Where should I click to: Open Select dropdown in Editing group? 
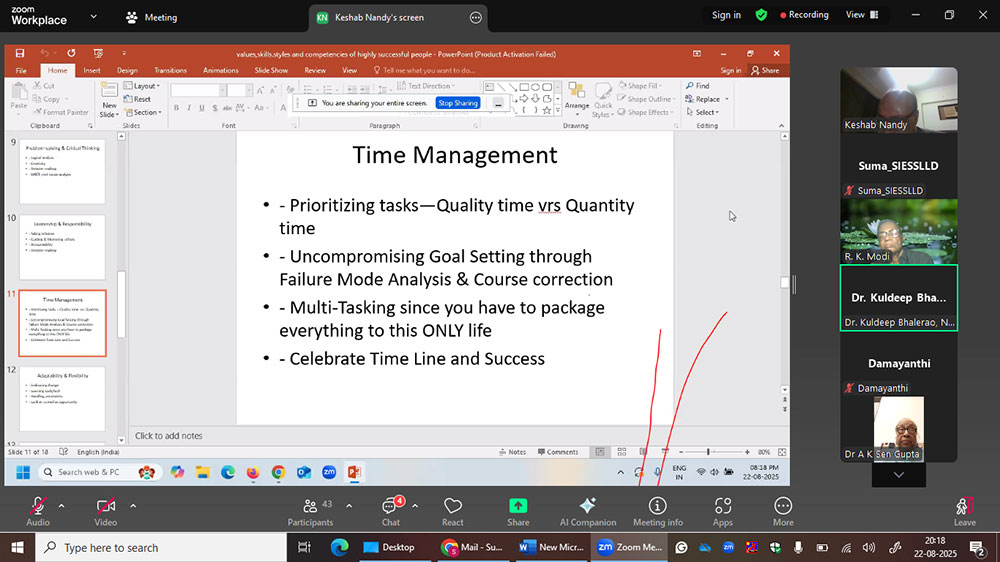pos(703,112)
